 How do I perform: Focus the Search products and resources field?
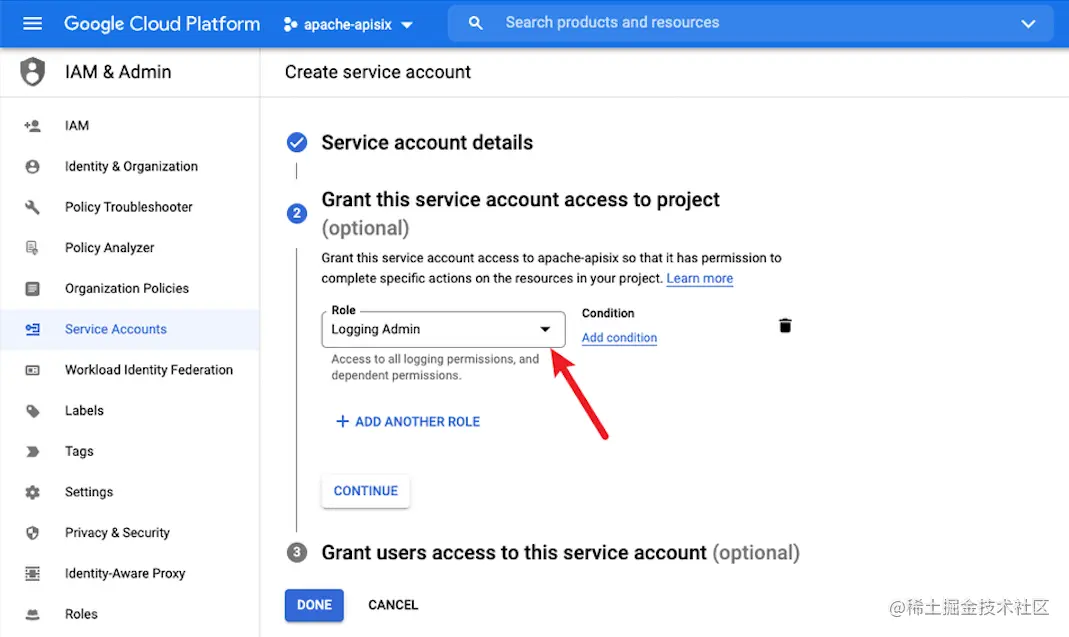coord(750,23)
